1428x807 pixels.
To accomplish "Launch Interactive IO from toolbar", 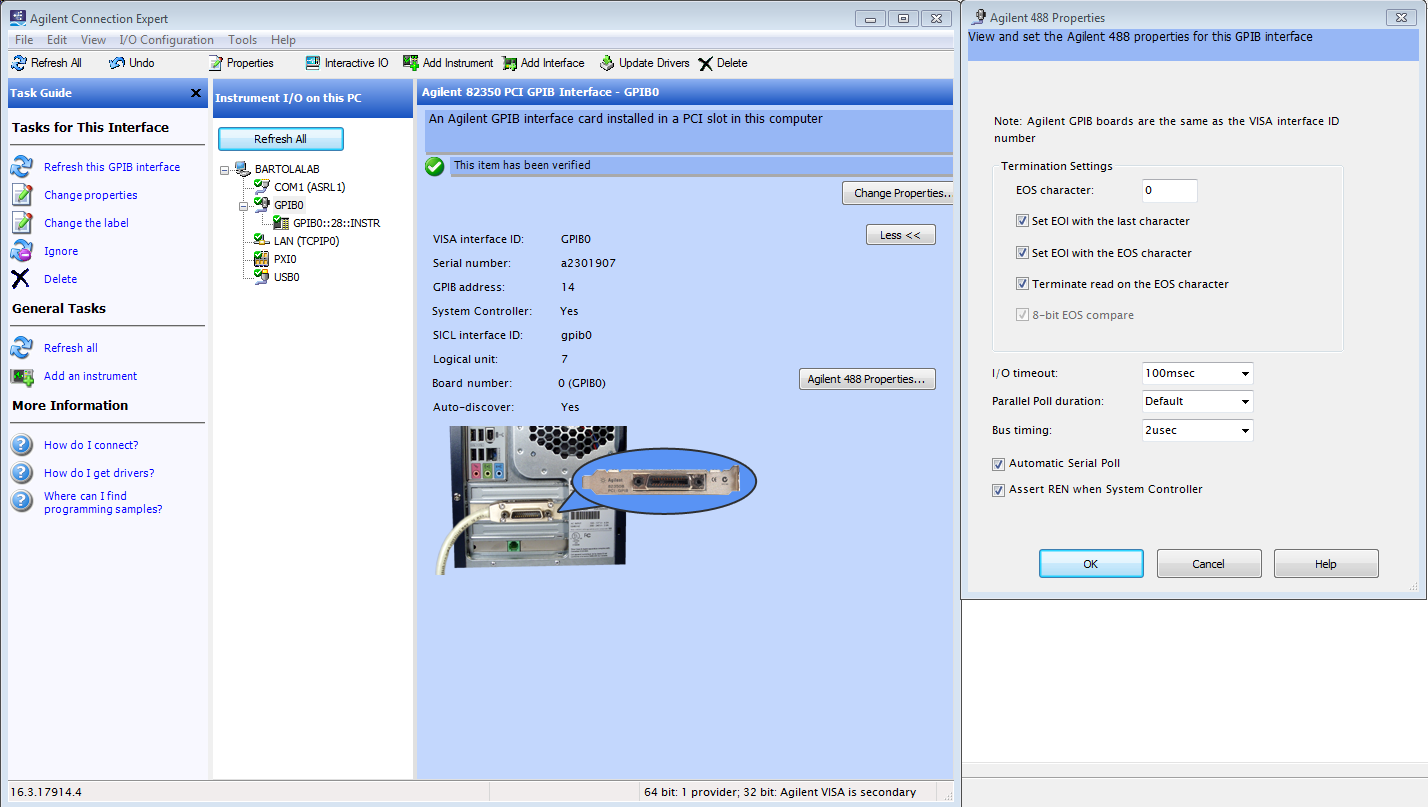I will coord(313,63).
